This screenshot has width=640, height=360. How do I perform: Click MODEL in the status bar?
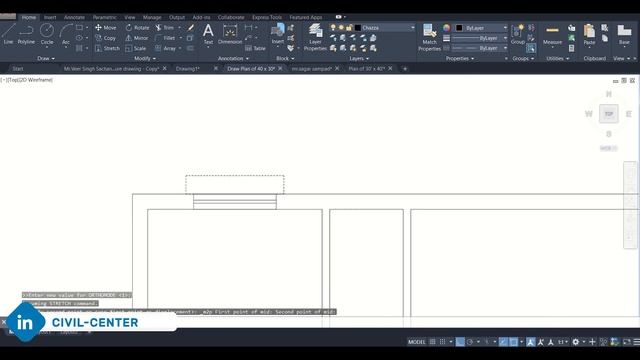[x=416, y=342]
